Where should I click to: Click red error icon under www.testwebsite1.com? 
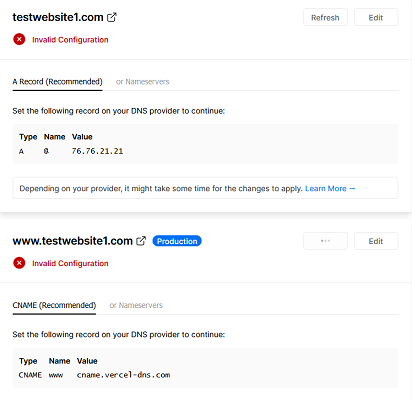pyautogui.click(x=19, y=263)
